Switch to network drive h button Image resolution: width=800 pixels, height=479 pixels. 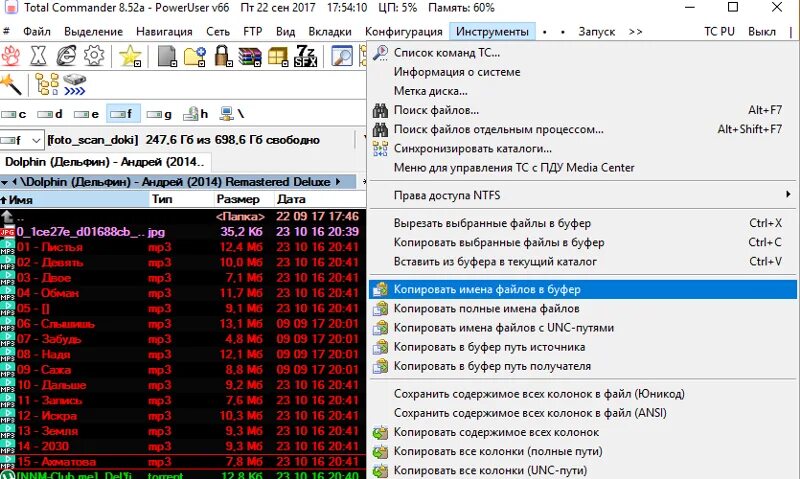pyautogui.click(x=196, y=114)
